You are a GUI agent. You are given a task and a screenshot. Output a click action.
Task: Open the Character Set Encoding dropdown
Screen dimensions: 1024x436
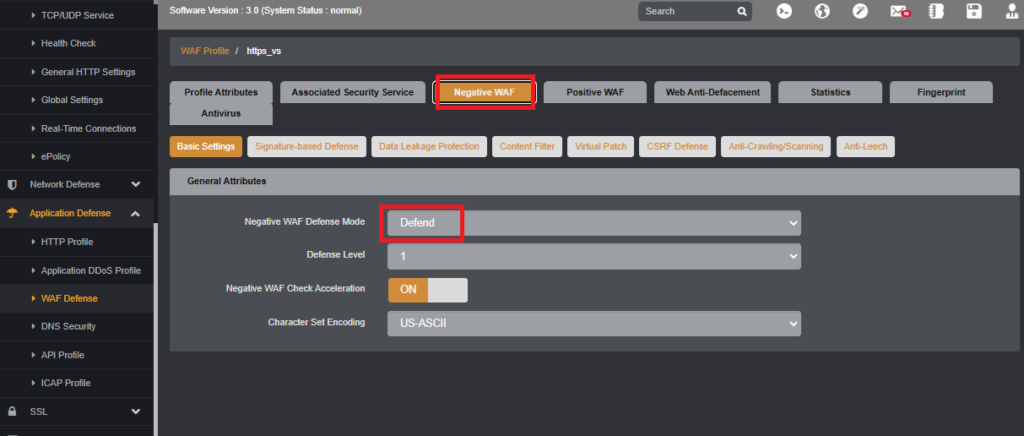point(594,323)
